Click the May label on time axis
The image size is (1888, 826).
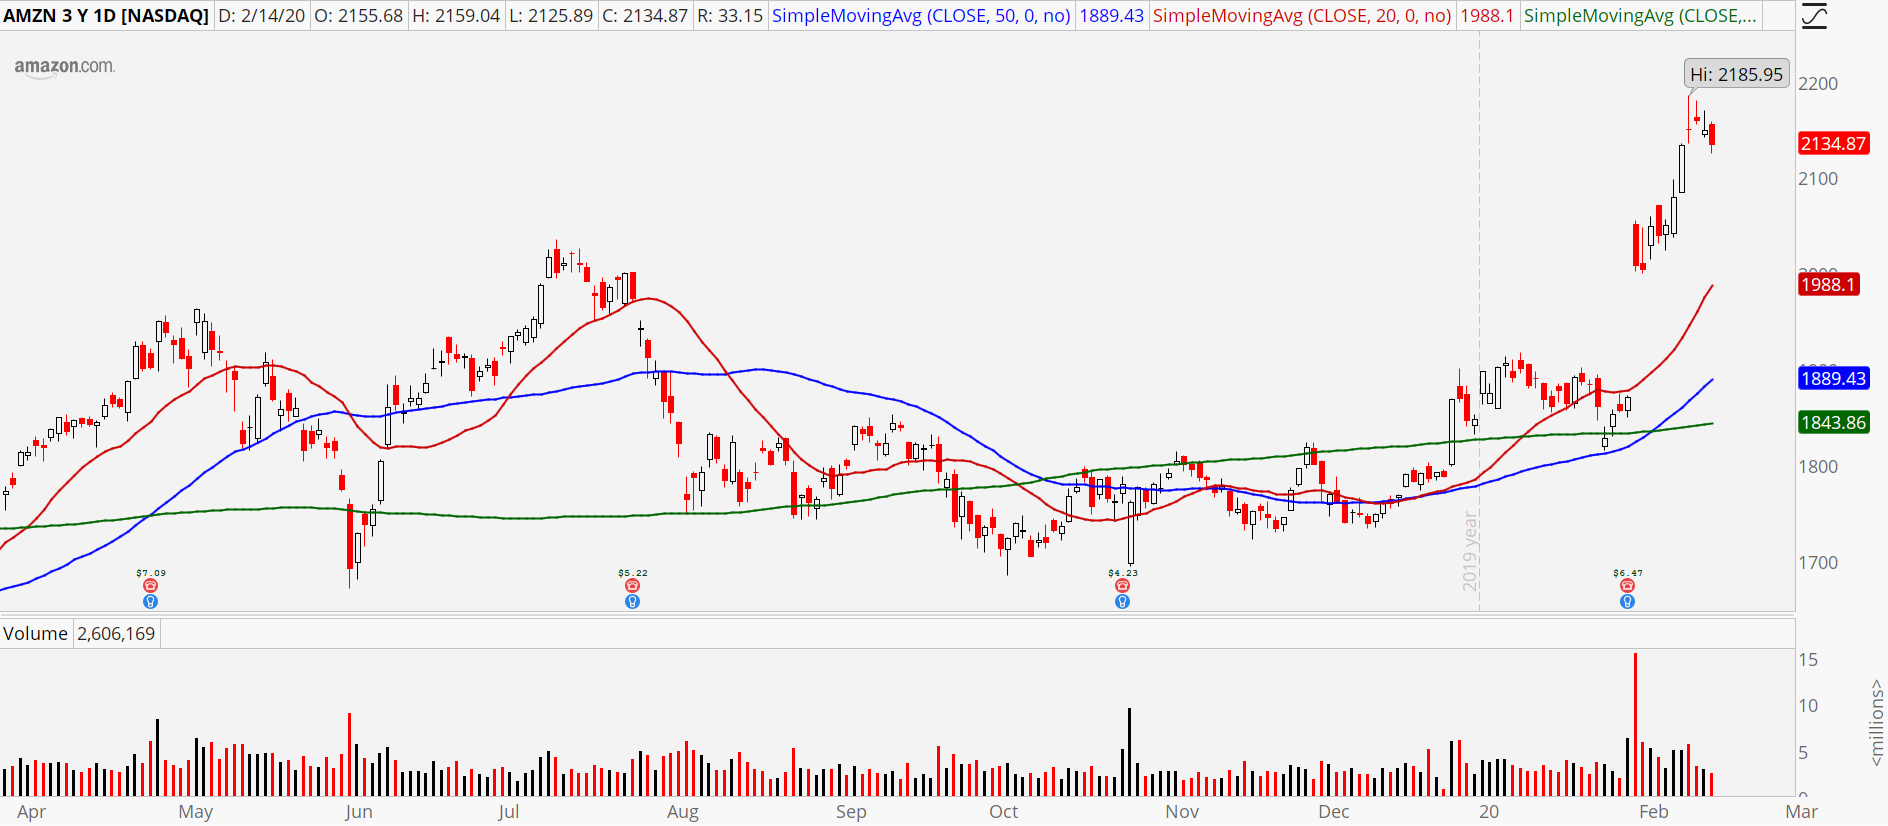coord(195,812)
